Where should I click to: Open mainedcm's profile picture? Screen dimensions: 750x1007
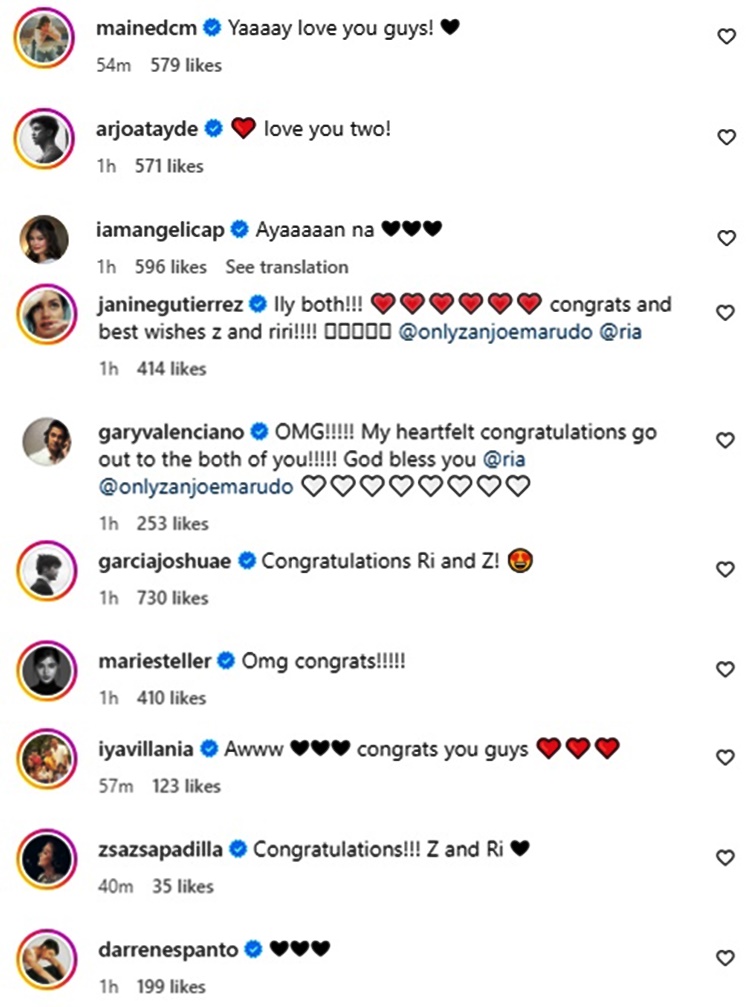pos(45,39)
